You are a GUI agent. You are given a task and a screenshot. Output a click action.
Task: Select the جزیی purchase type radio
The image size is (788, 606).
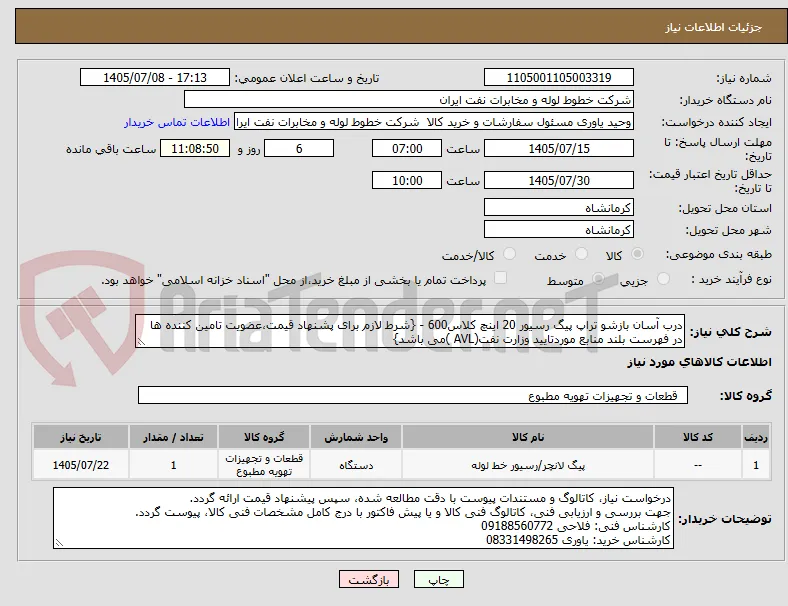663,278
